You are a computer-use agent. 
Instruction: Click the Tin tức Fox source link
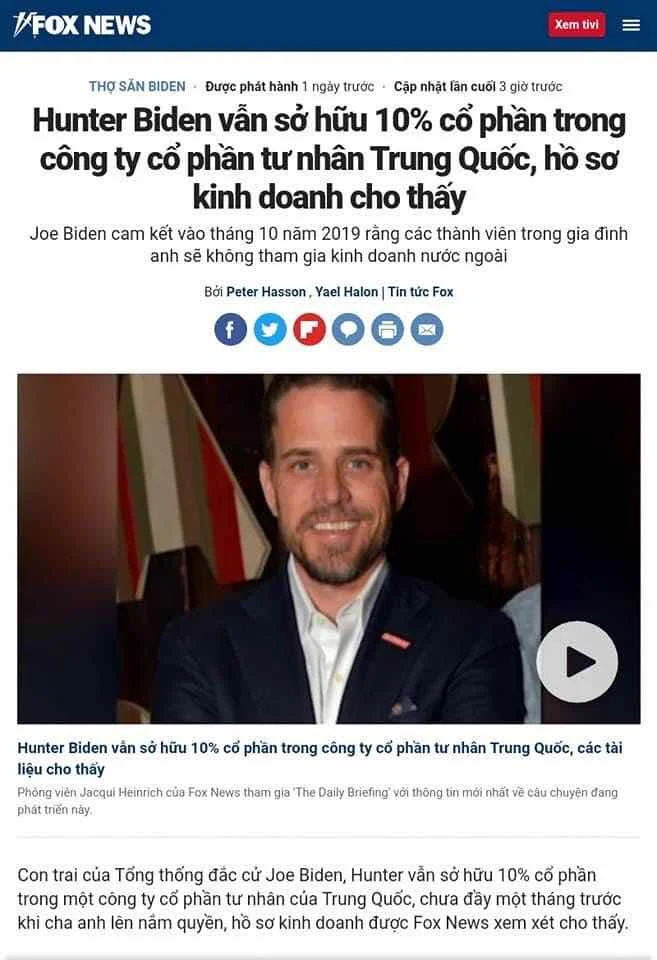point(421,292)
